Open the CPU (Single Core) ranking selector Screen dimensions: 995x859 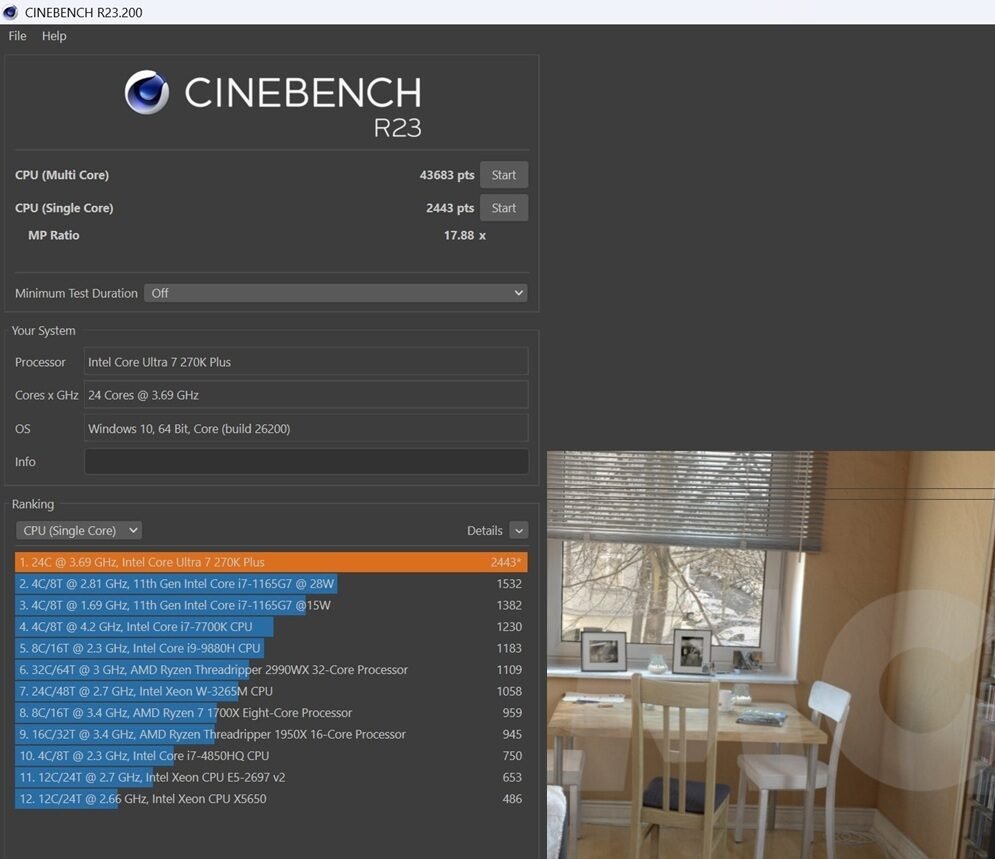(x=79, y=530)
